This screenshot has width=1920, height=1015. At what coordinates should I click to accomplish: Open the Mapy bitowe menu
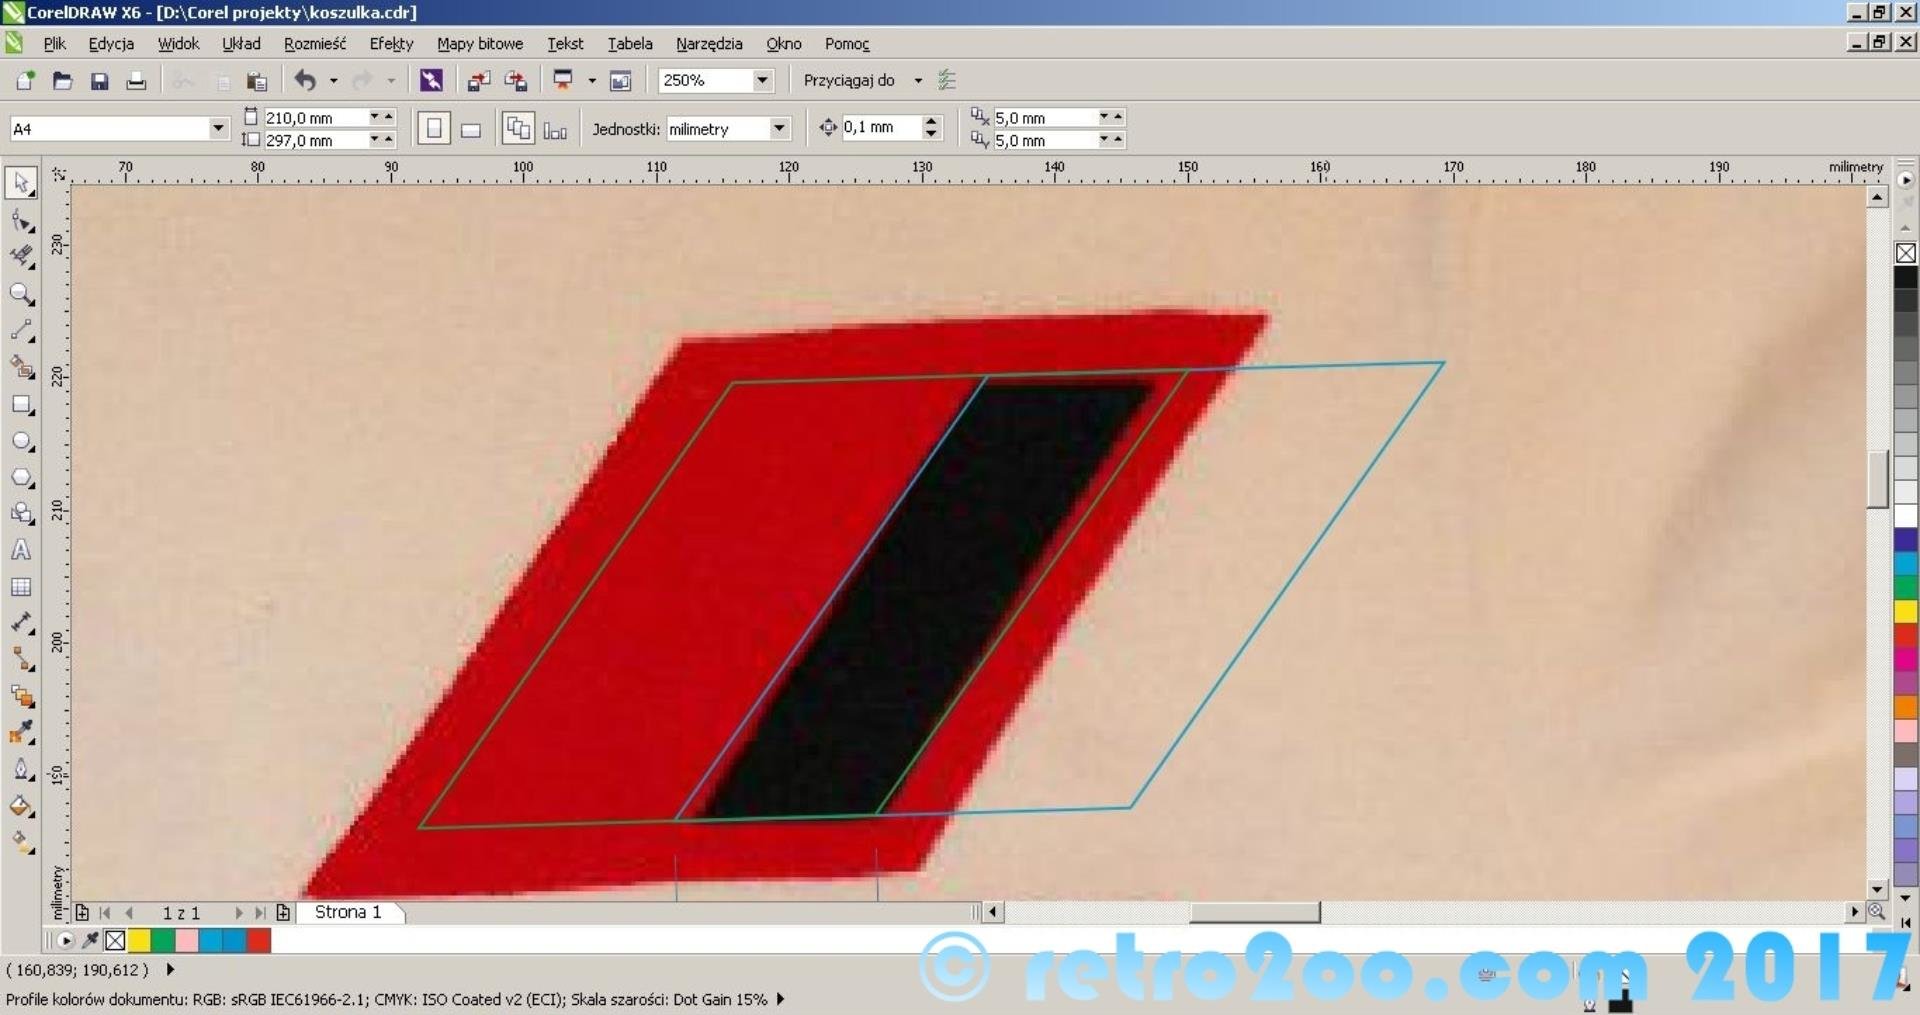coord(479,44)
